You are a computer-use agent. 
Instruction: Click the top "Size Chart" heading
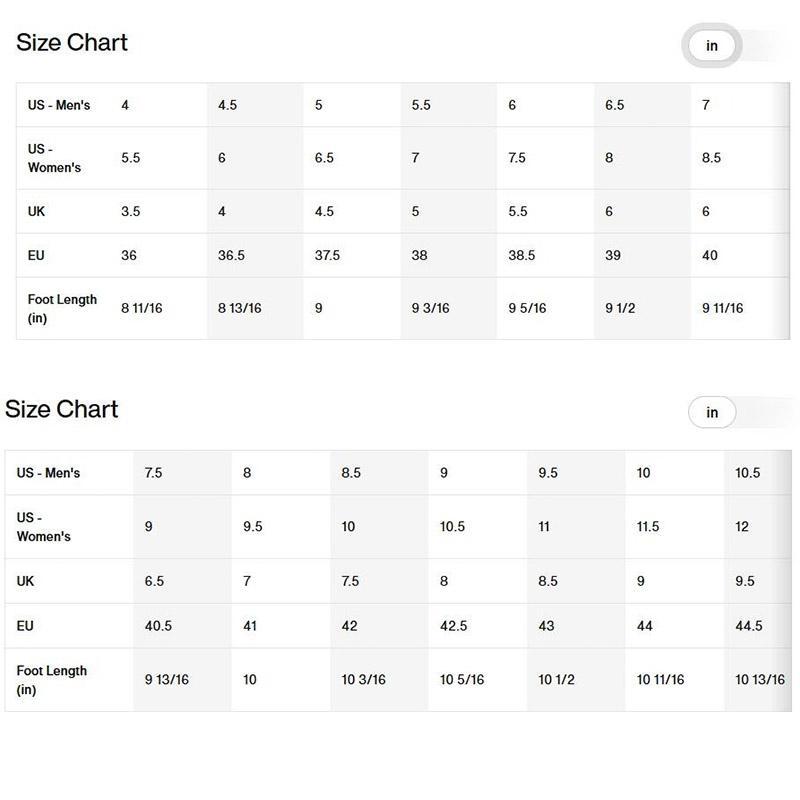pyautogui.click(x=72, y=42)
